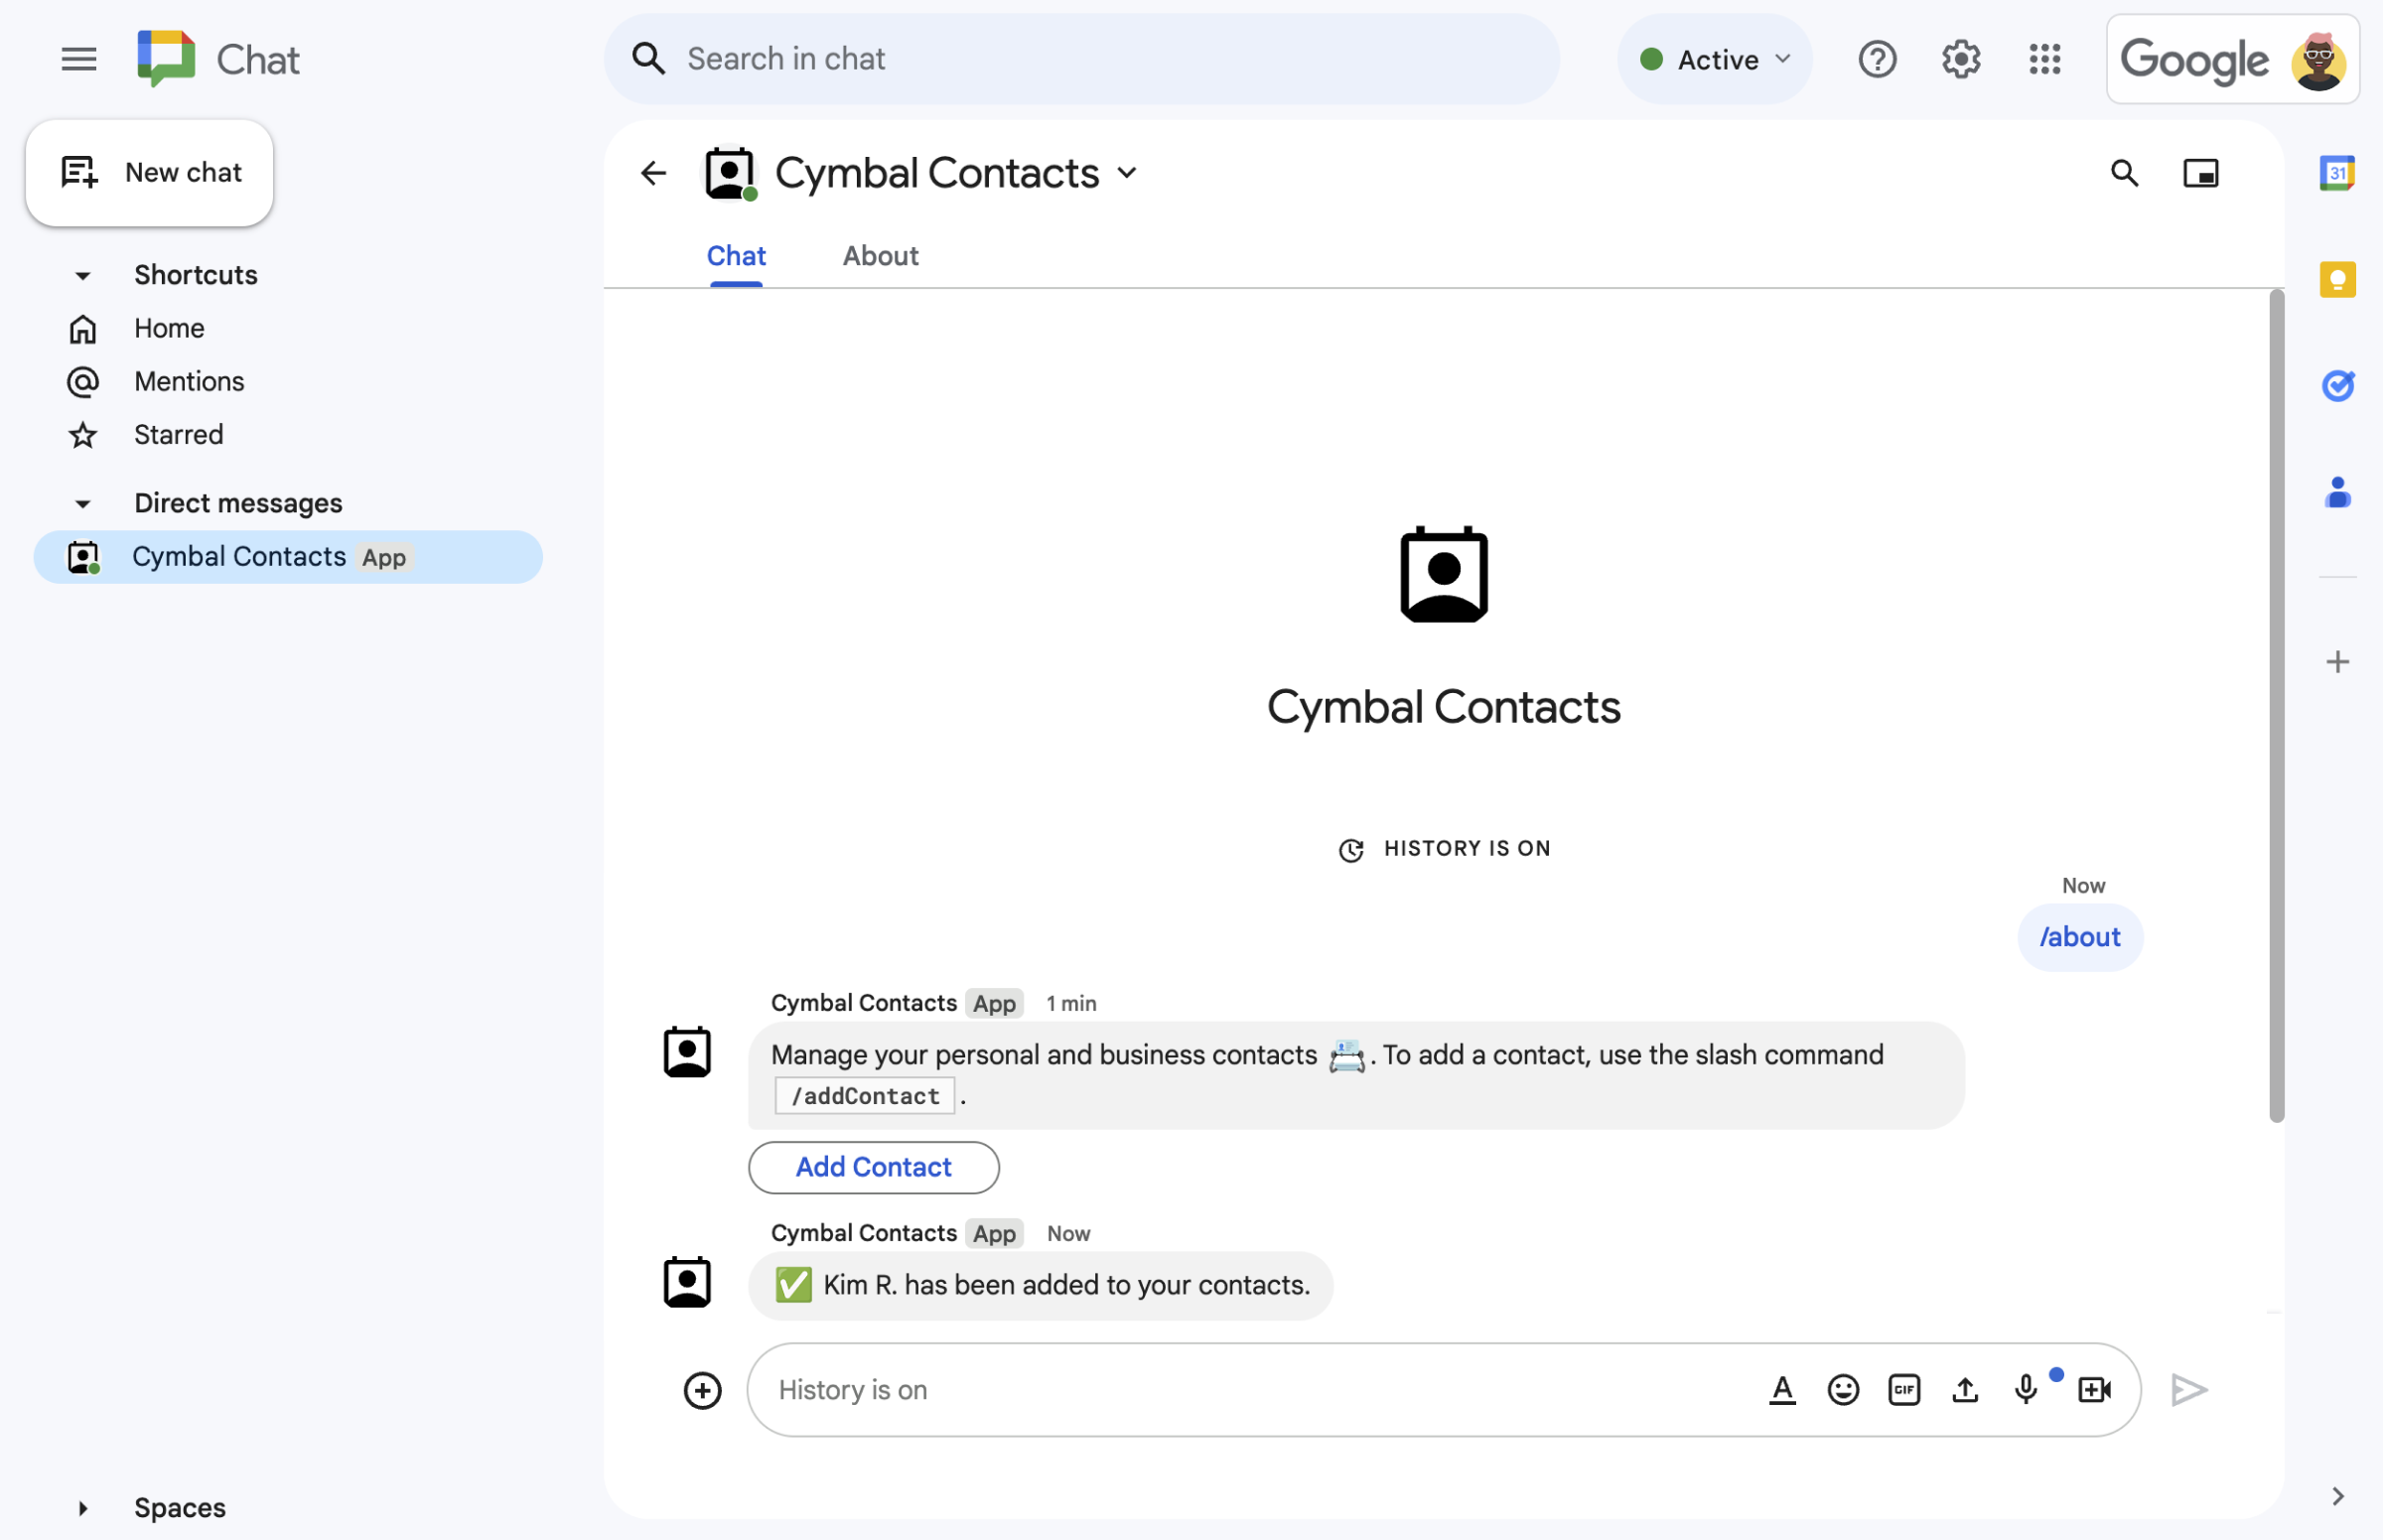Screen dimensions: 2383x1540
Task: Click the Add Contact button
Action: click(874, 1167)
